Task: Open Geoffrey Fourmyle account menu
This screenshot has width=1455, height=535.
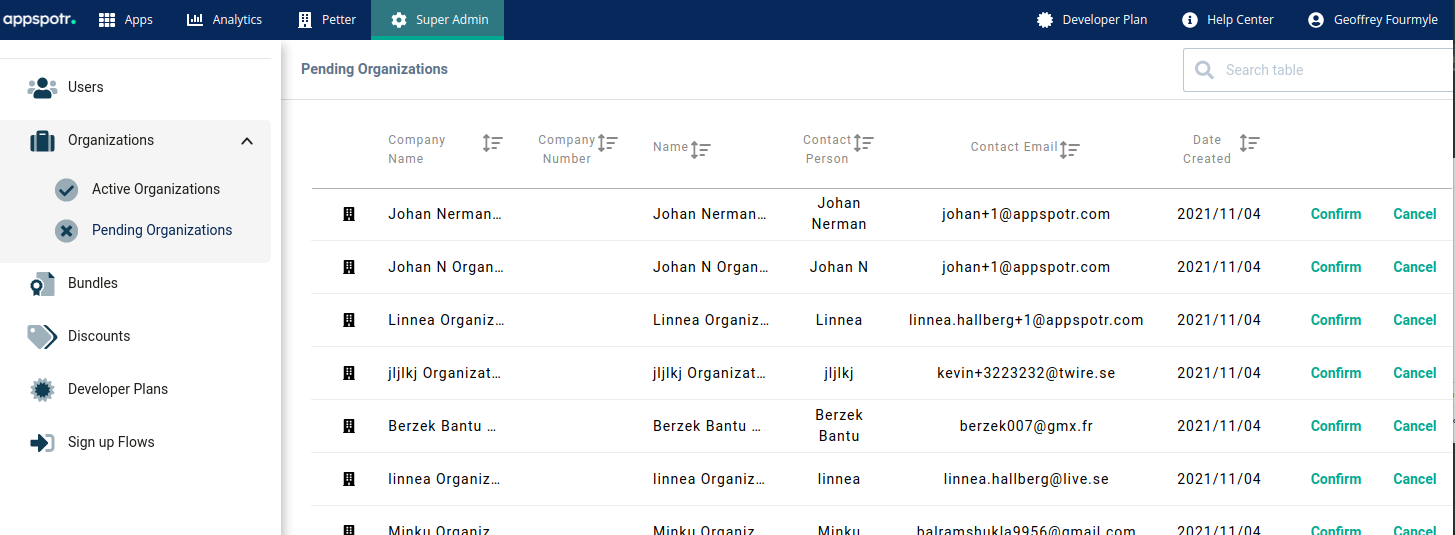Action: click(1373, 20)
